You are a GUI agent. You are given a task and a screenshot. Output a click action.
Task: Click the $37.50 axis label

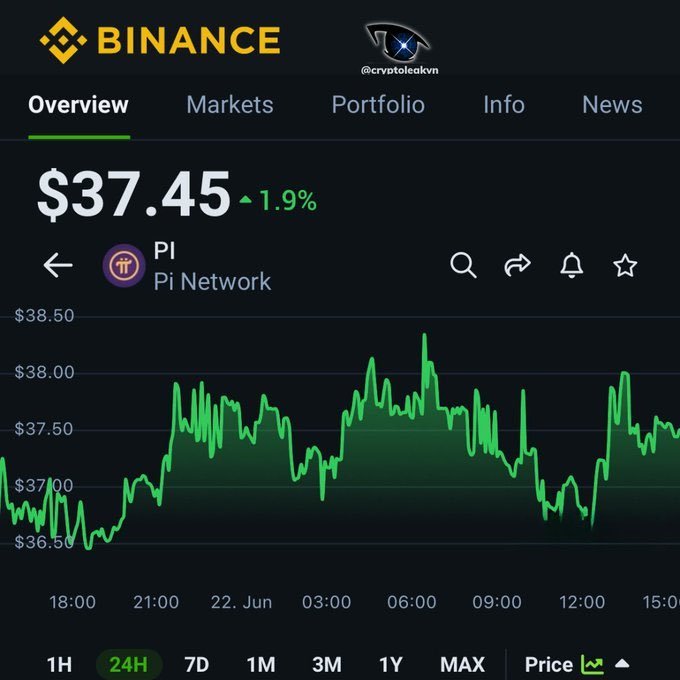point(44,428)
